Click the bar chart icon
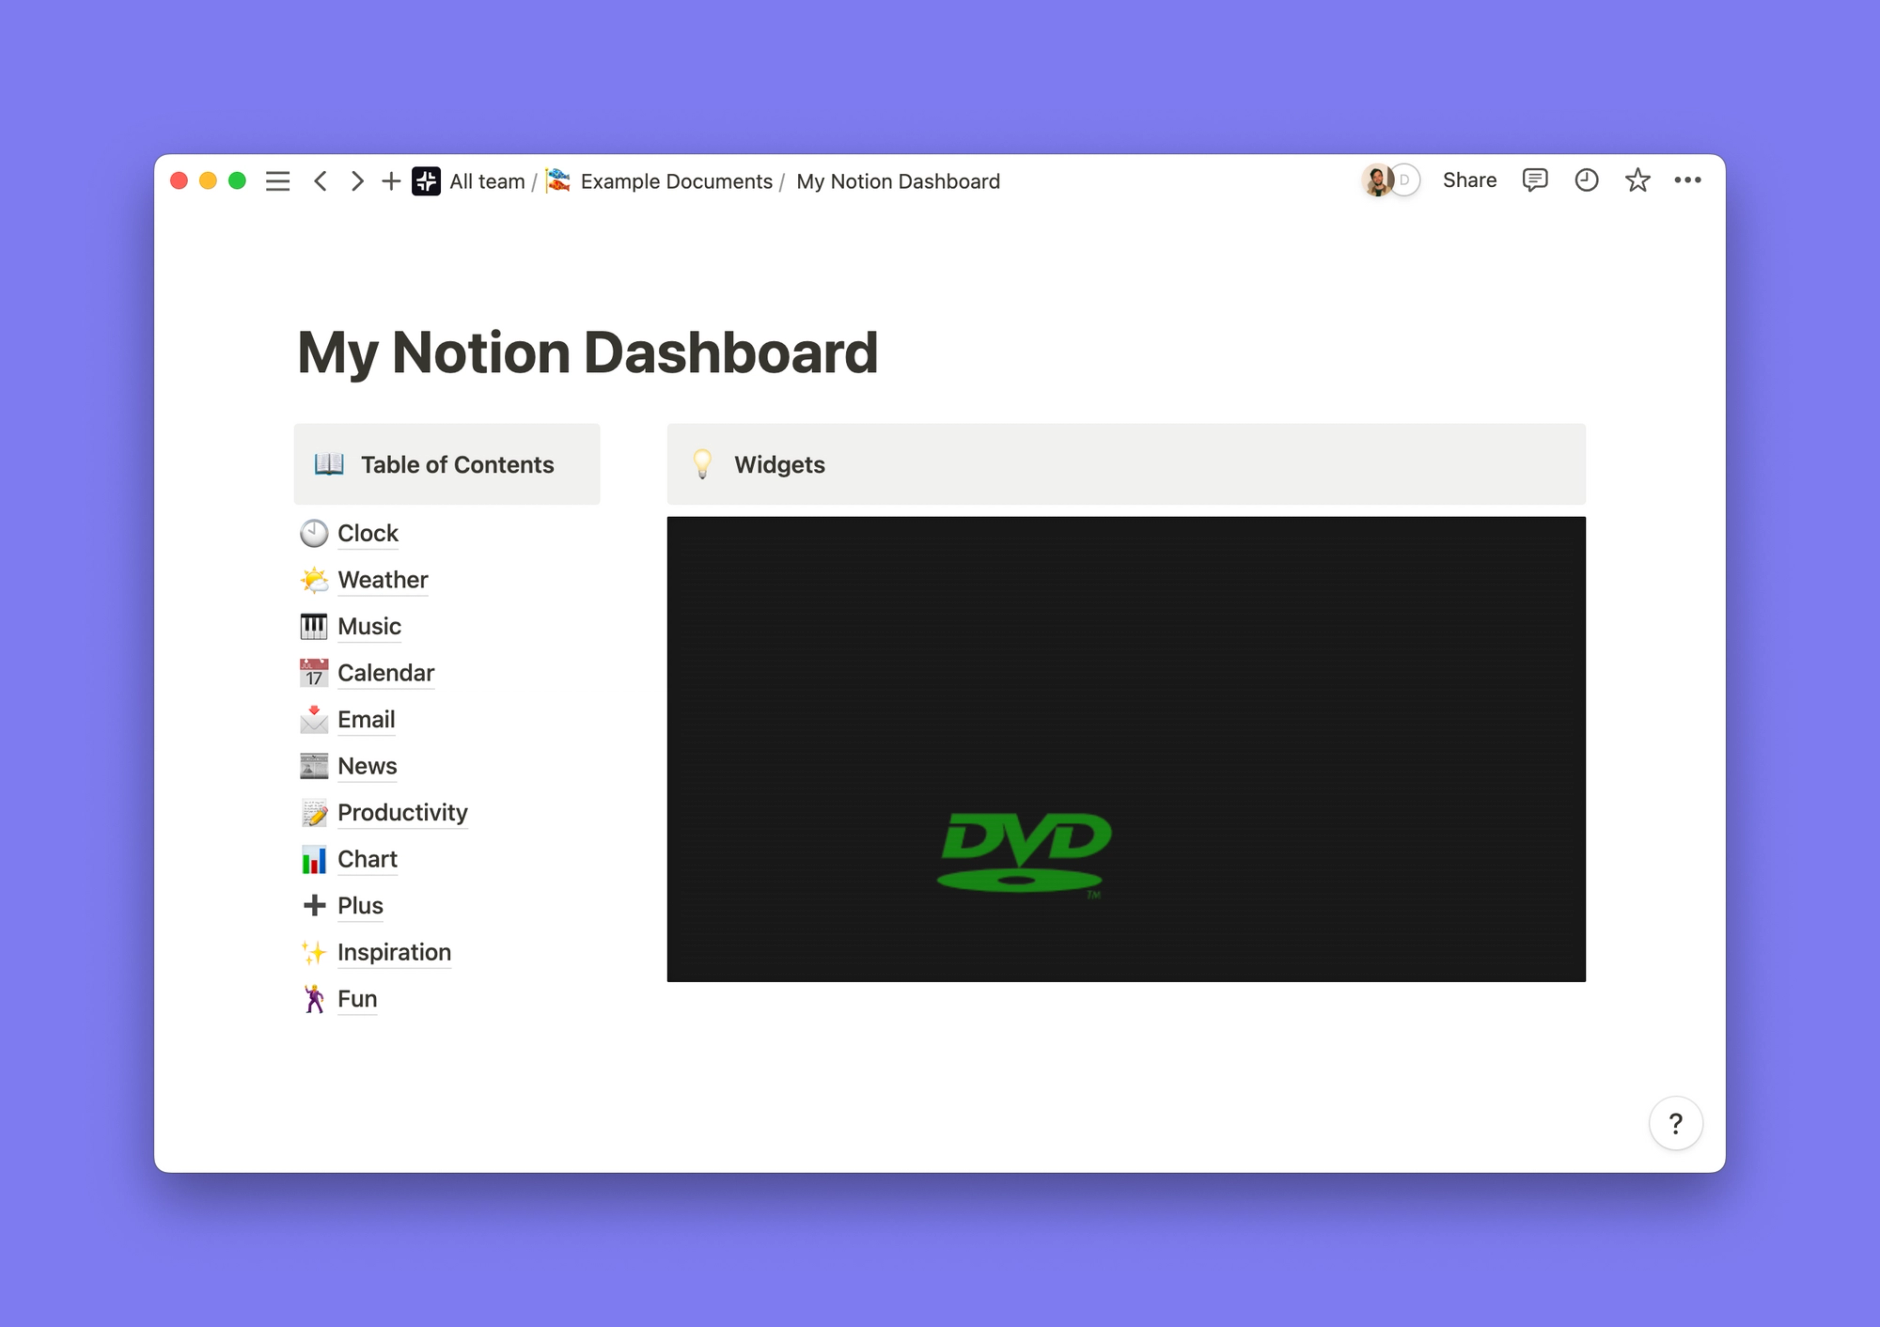The width and height of the screenshot is (1880, 1327). pos(314,859)
